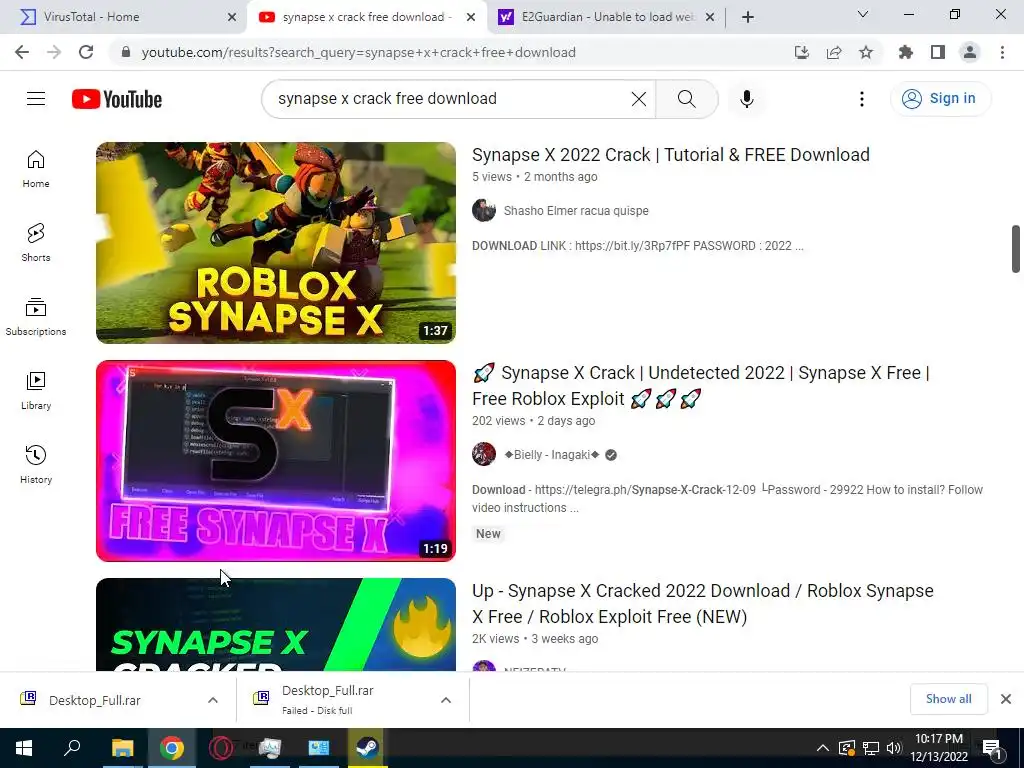Screen dimensions: 1024x768
Task: Click the page vertical scrollbar thumb
Action: pyautogui.click(x=1016, y=249)
